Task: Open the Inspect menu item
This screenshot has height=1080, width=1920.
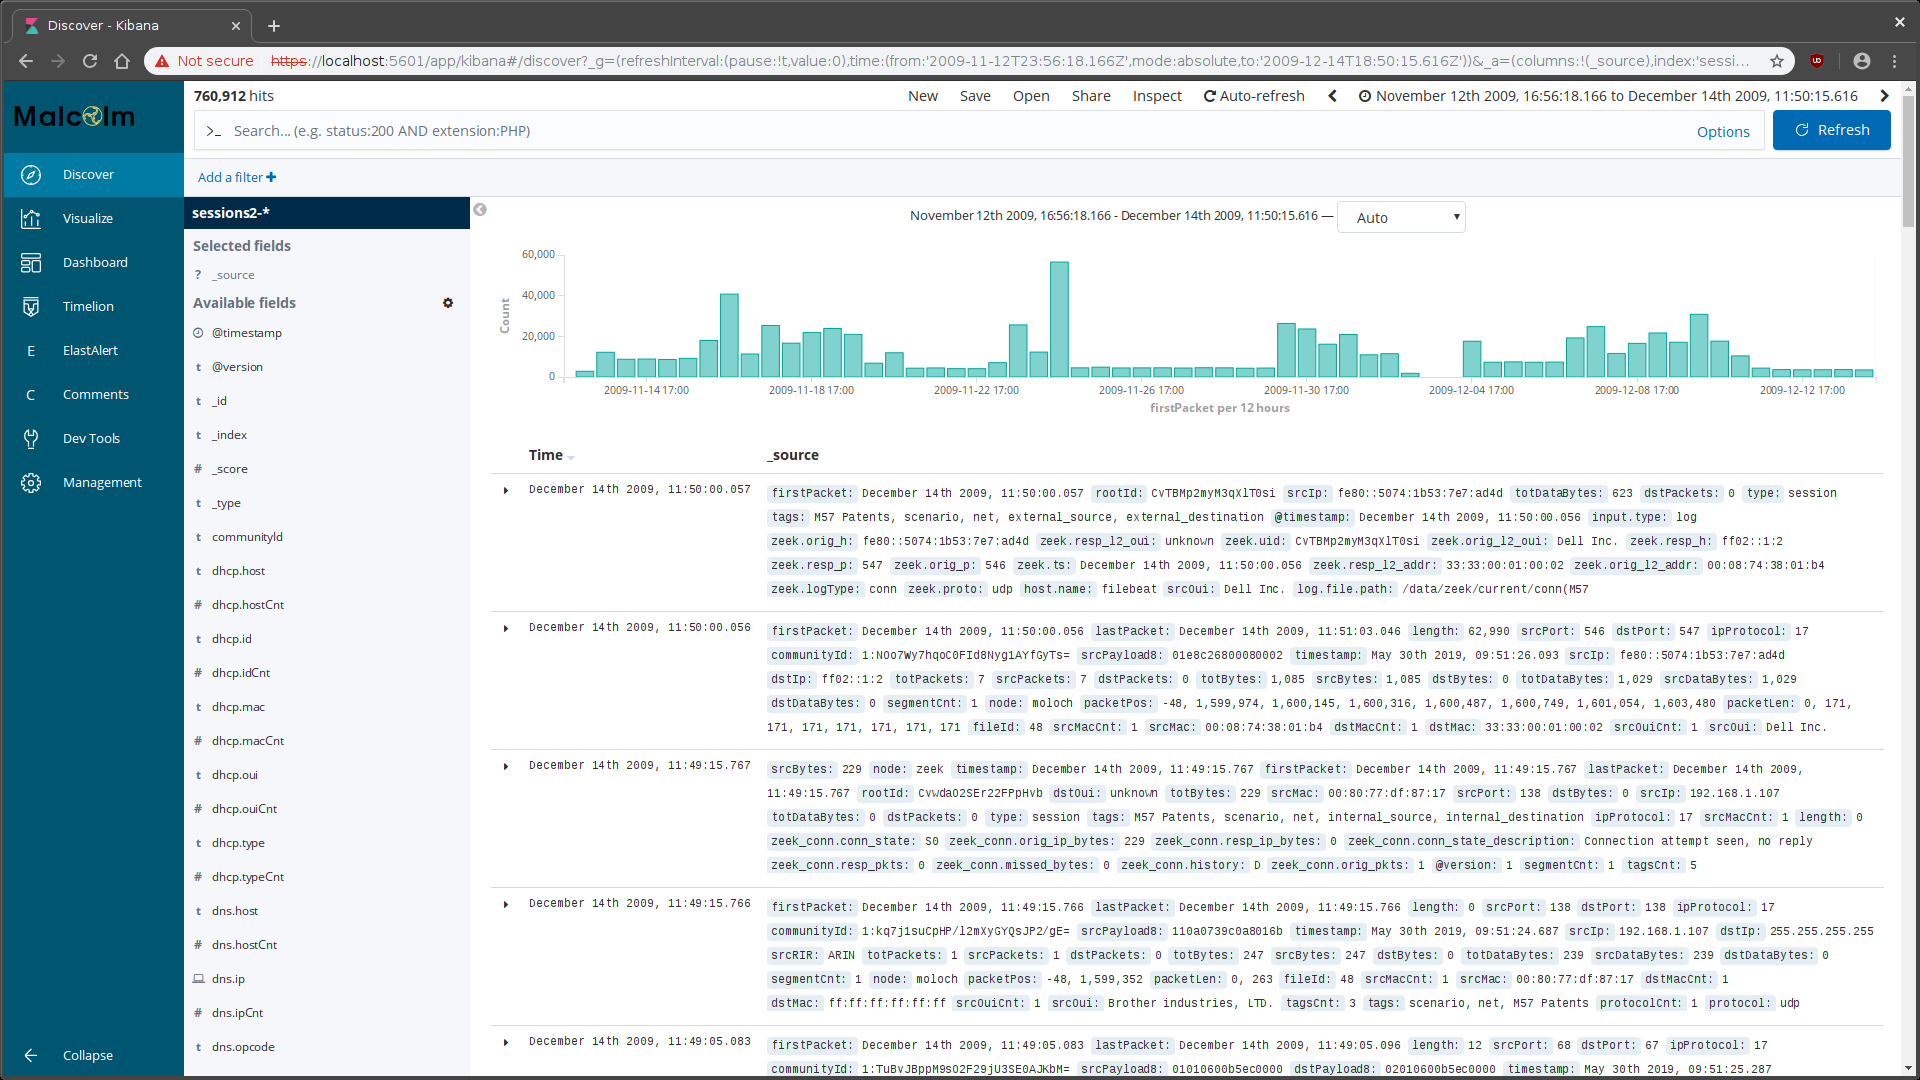Action: [1156, 96]
